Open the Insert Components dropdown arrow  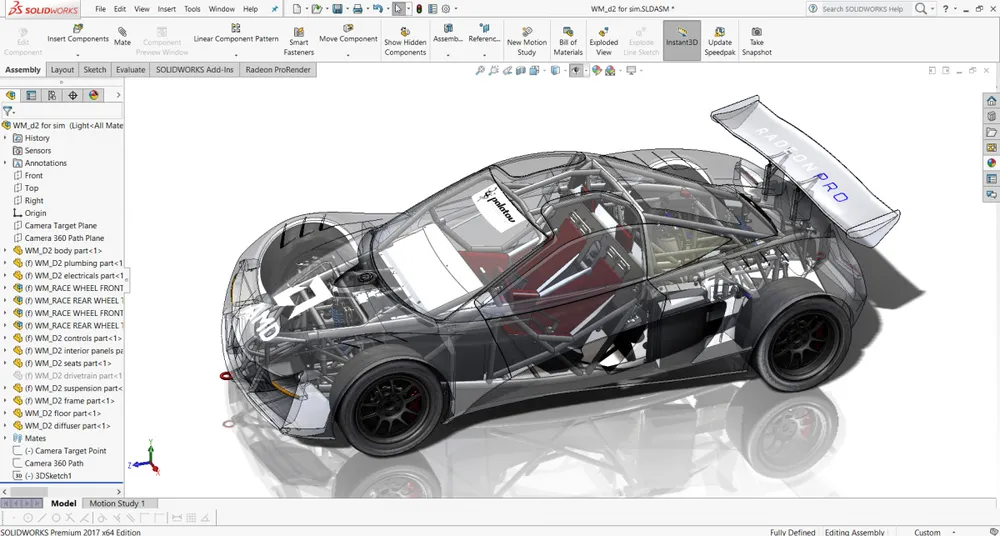tap(78, 54)
